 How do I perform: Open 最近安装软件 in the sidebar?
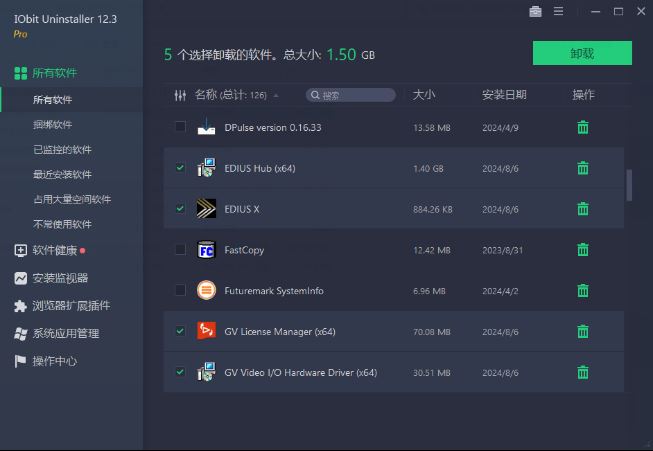(62, 174)
